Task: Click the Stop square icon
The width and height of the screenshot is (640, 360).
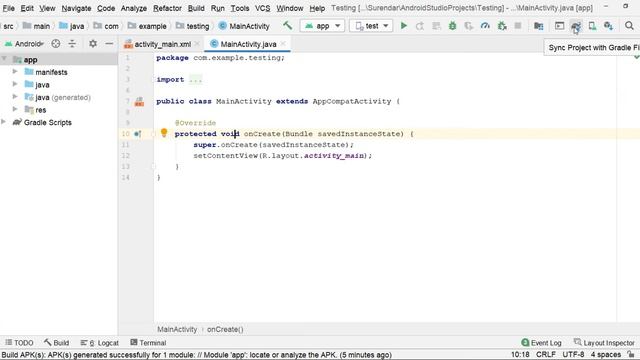Action: (x=518, y=26)
